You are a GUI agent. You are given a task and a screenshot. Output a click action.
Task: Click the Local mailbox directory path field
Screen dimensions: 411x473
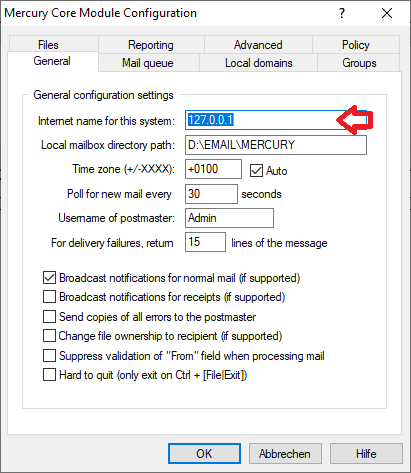click(x=276, y=145)
